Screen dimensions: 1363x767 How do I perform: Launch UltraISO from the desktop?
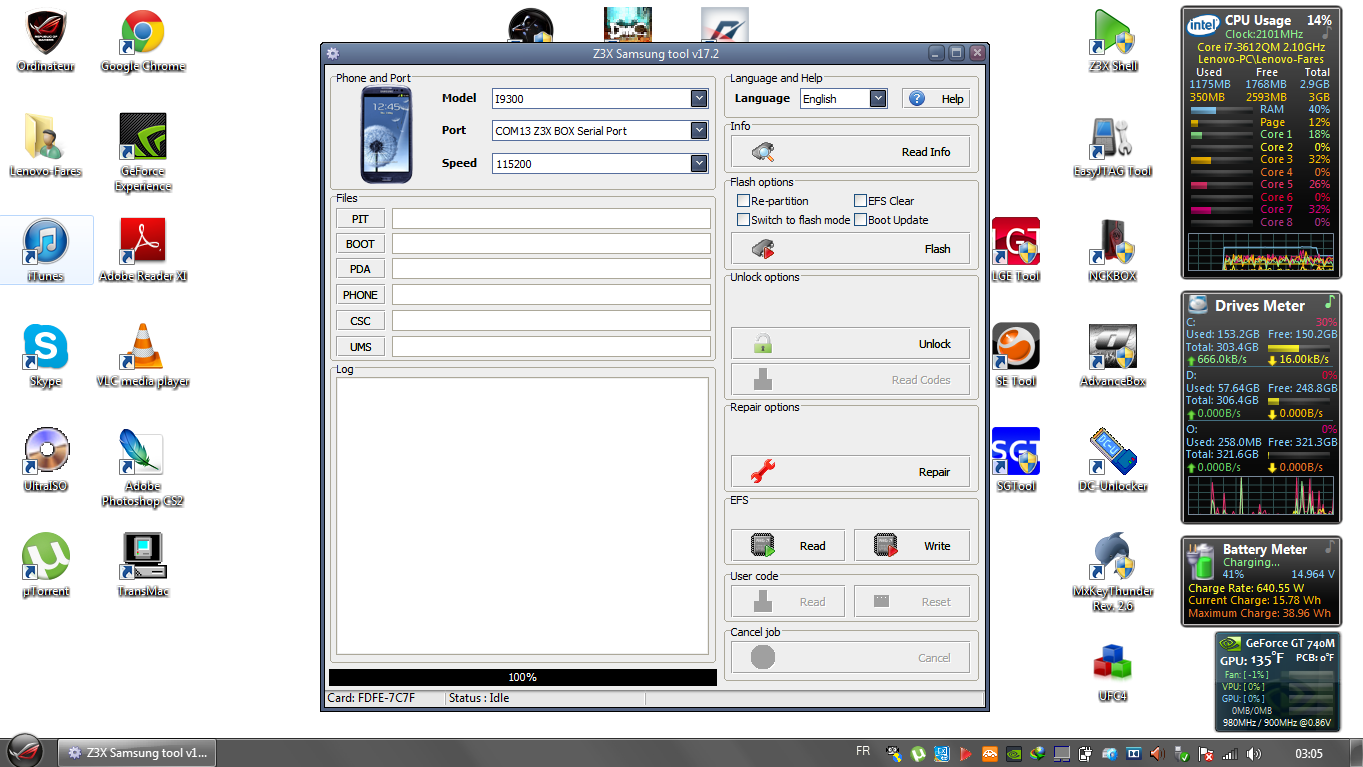tap(46, 461)
